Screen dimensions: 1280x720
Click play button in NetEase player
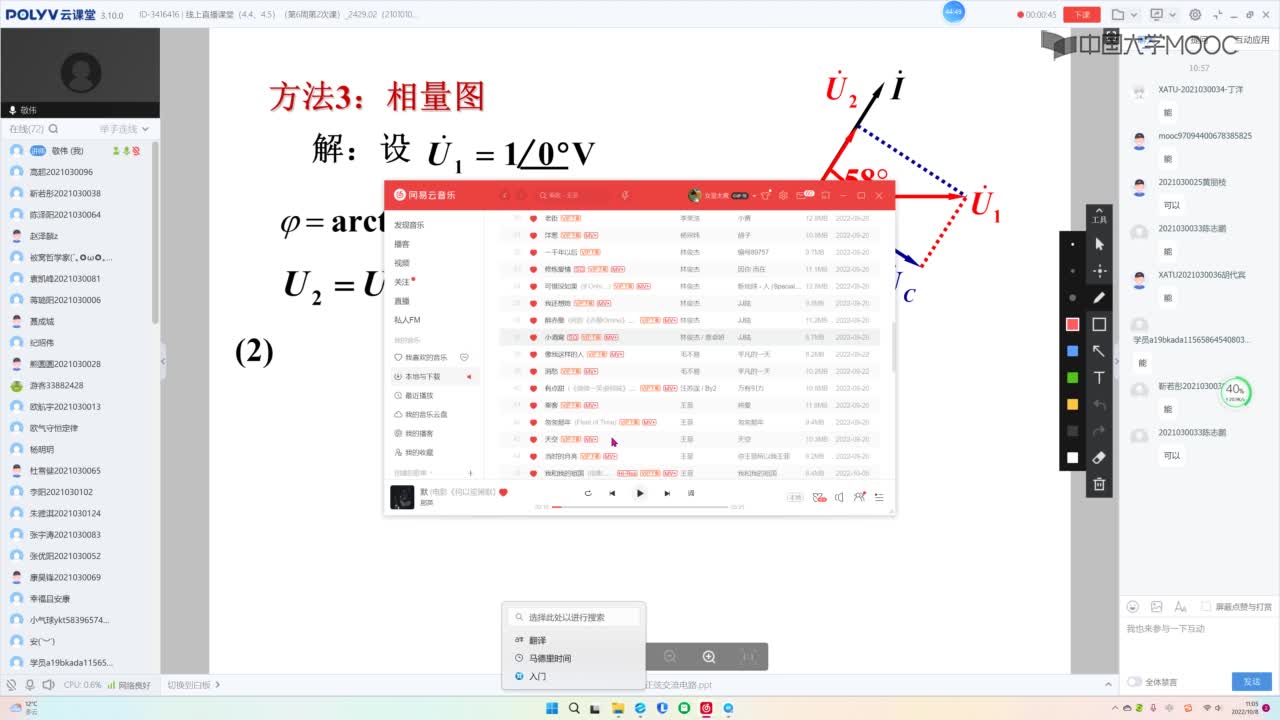[640, 493]
